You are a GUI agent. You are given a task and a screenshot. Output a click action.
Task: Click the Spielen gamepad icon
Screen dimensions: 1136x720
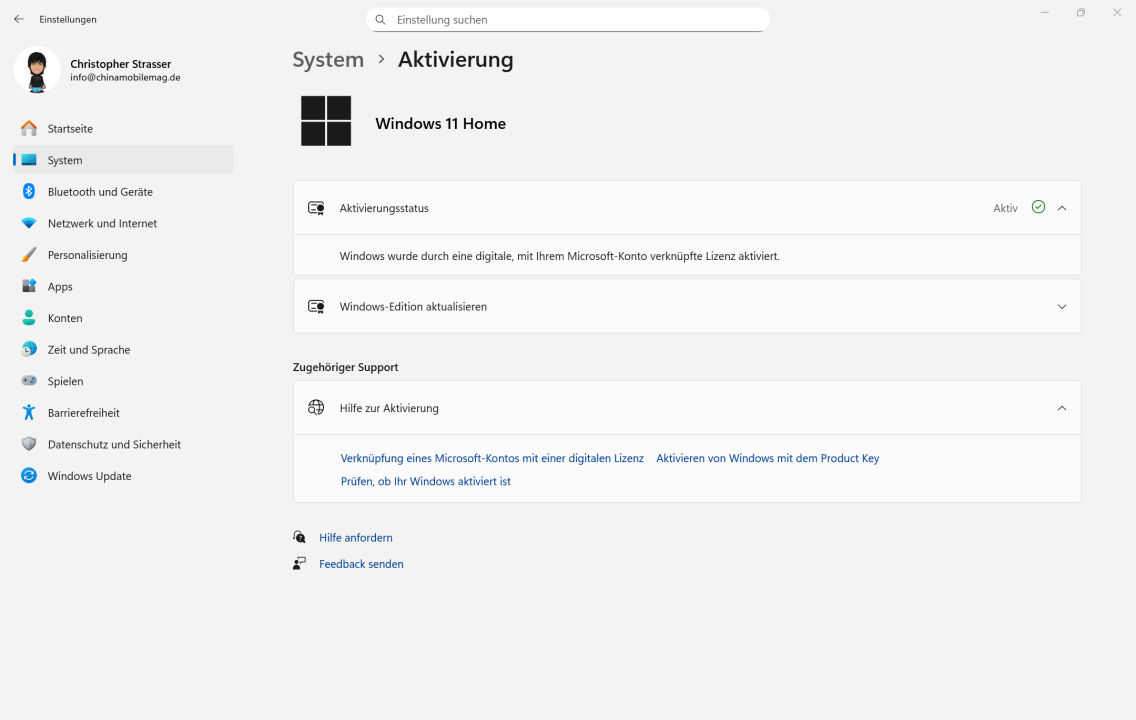click(29, 380)
